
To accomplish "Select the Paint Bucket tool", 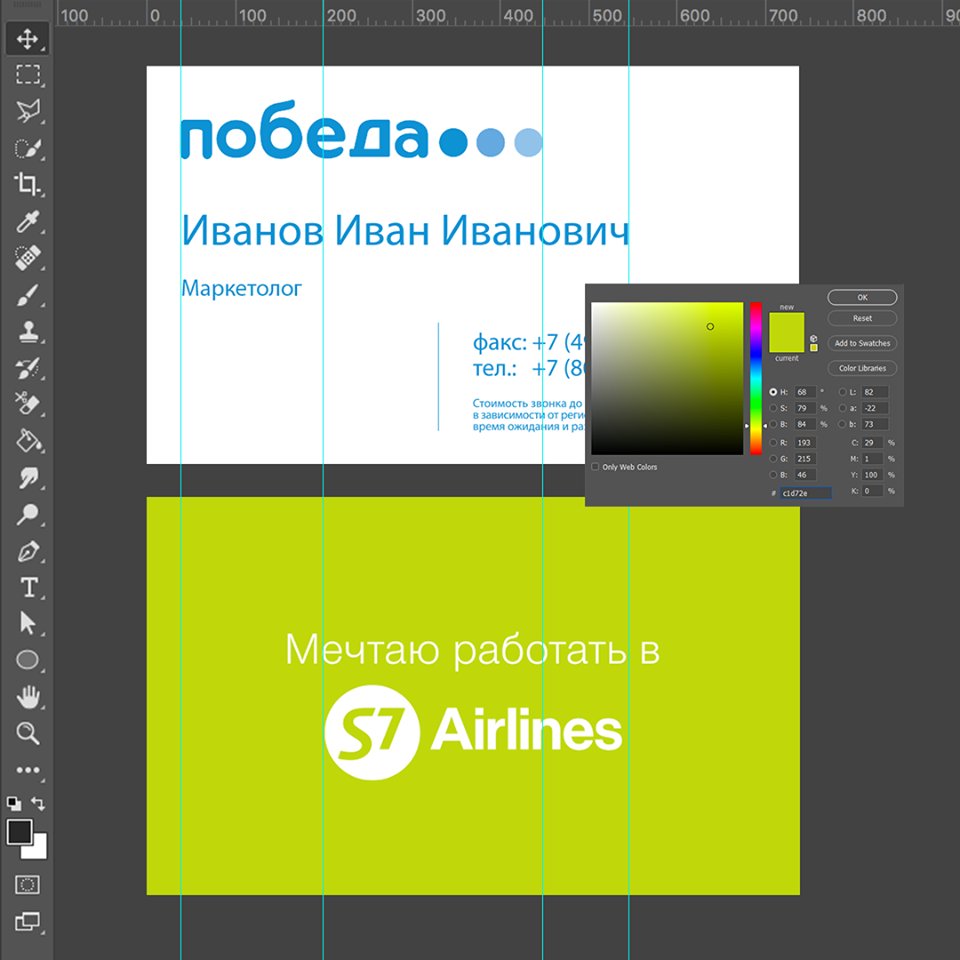I will tap(27, 440).
